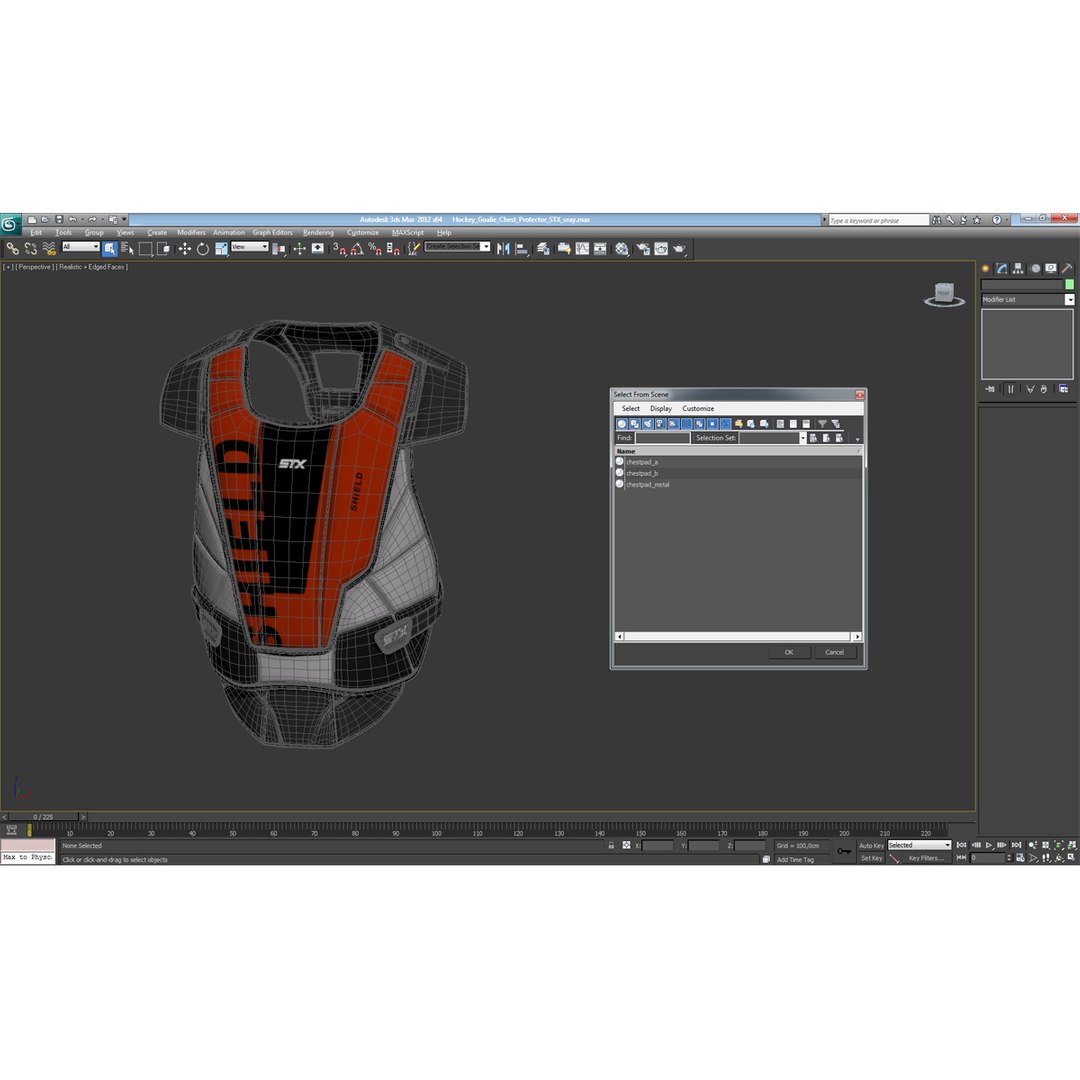1080x1080 pixels.
Task: Open the Curve Editor
Action: pos(582,249)
